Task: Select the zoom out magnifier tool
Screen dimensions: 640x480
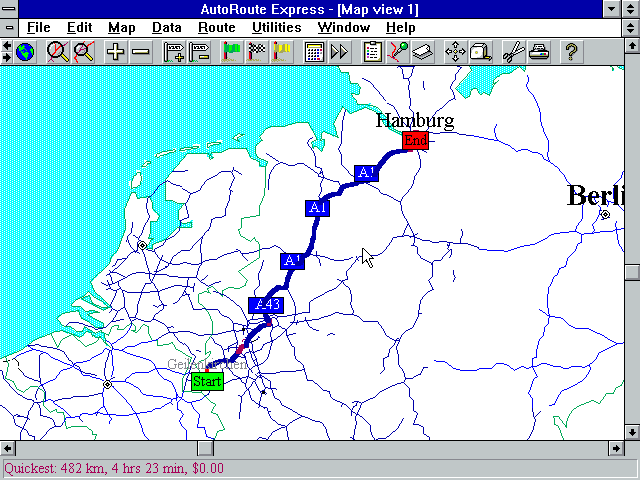Action: pyautogui.click(x=84, y=52)
